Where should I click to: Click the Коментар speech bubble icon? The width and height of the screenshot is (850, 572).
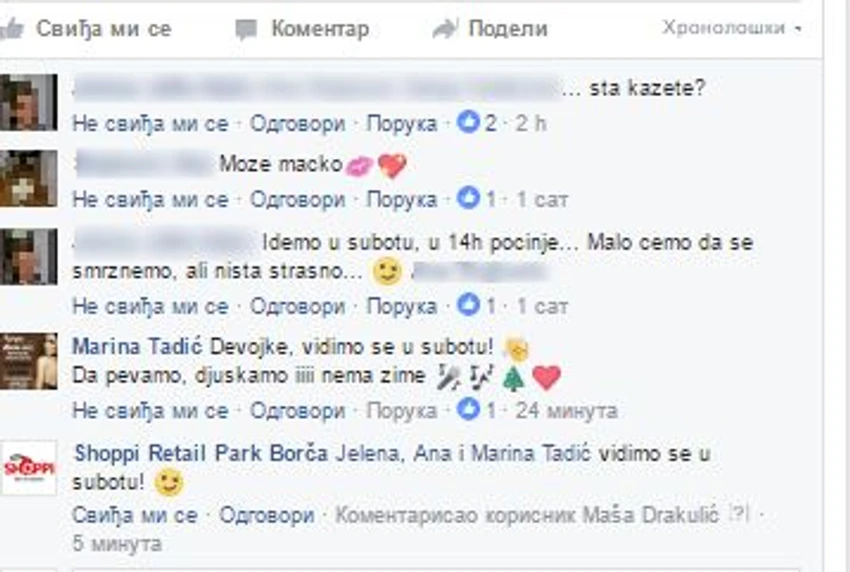click(x=246, y=29)
